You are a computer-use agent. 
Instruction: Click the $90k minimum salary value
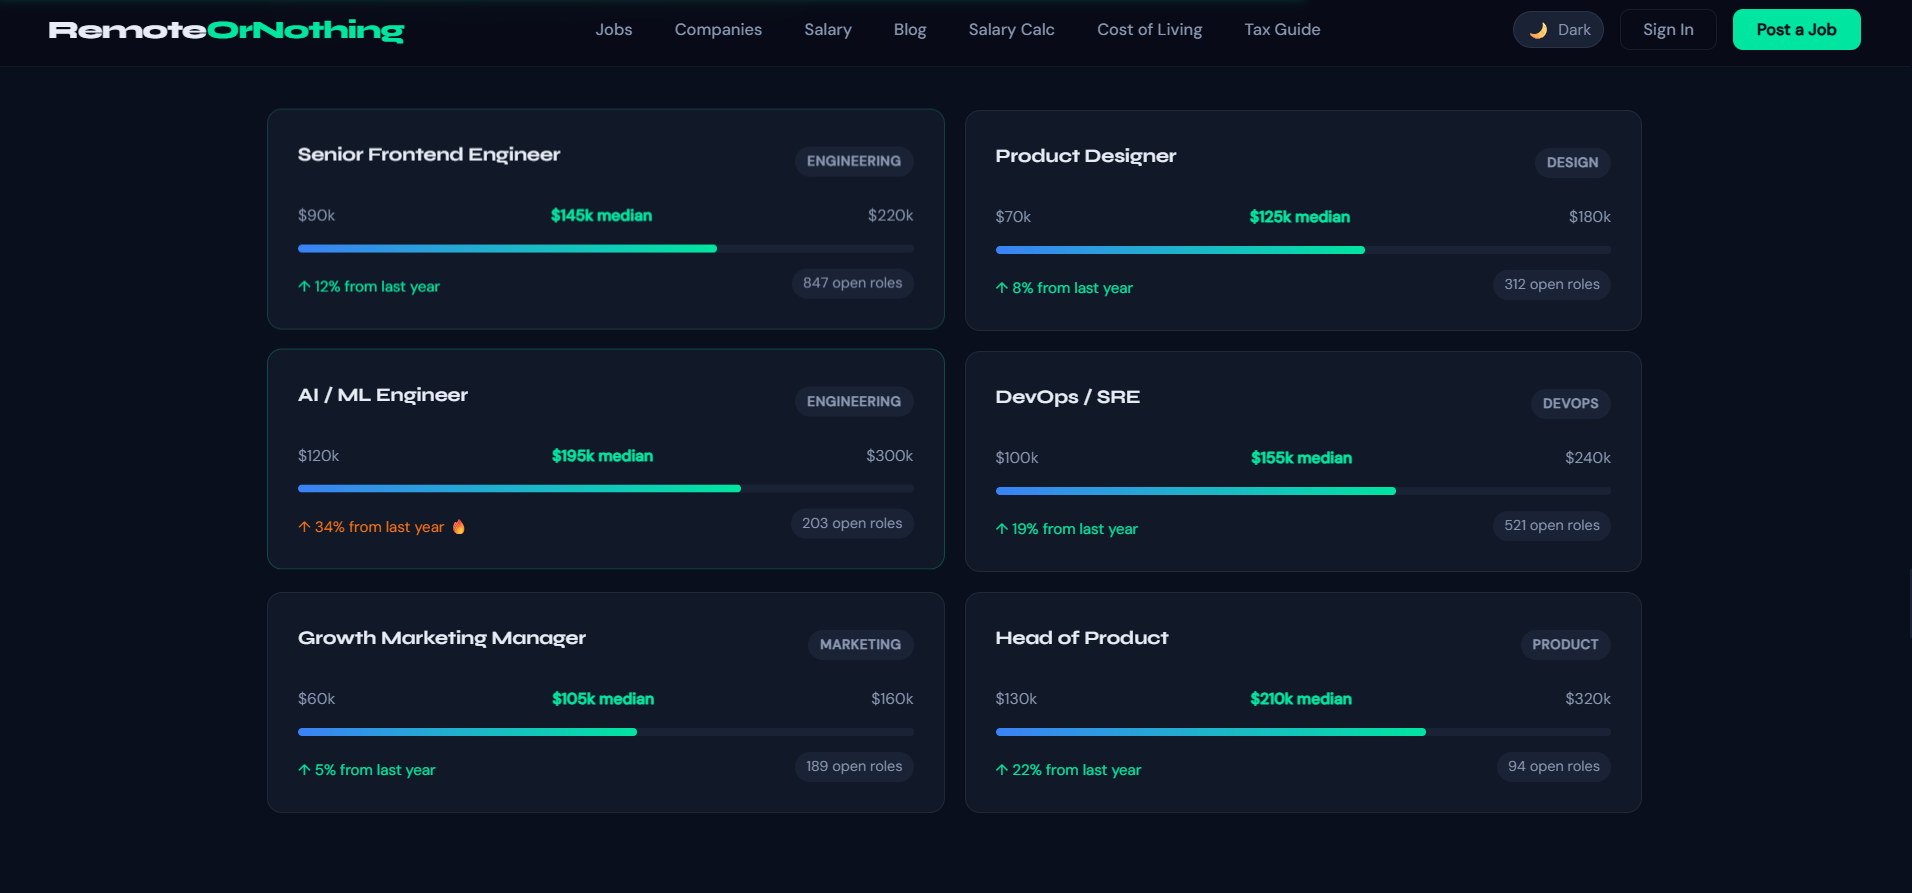pos(316,215)
